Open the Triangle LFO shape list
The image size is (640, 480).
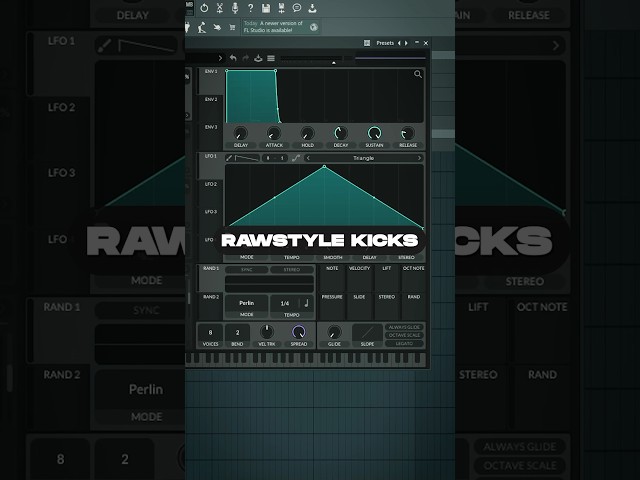point(363,158)
